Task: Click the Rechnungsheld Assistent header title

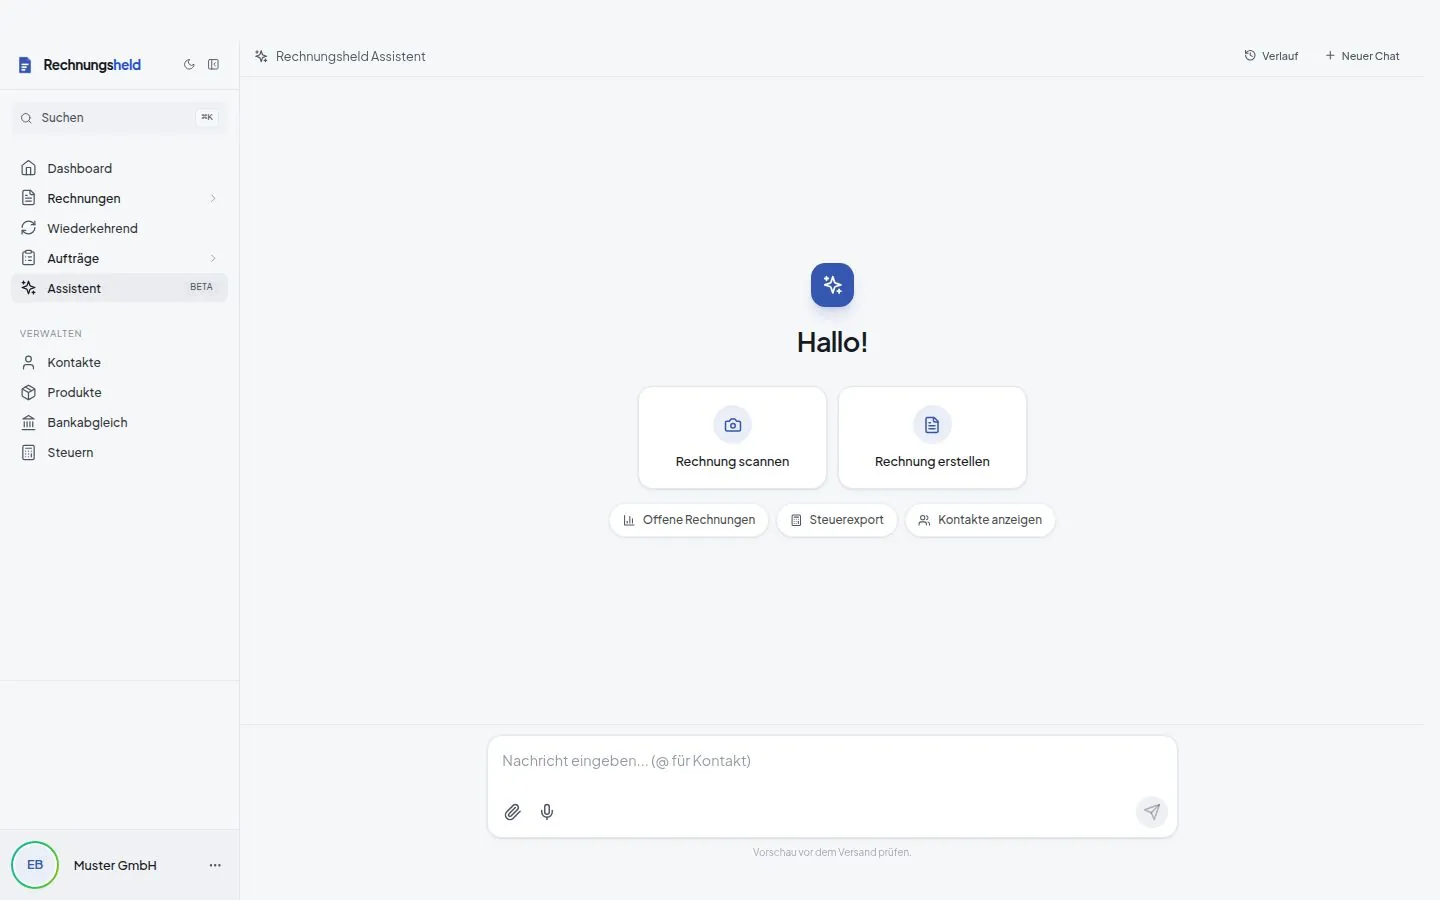Action: (x=350, y=57)
